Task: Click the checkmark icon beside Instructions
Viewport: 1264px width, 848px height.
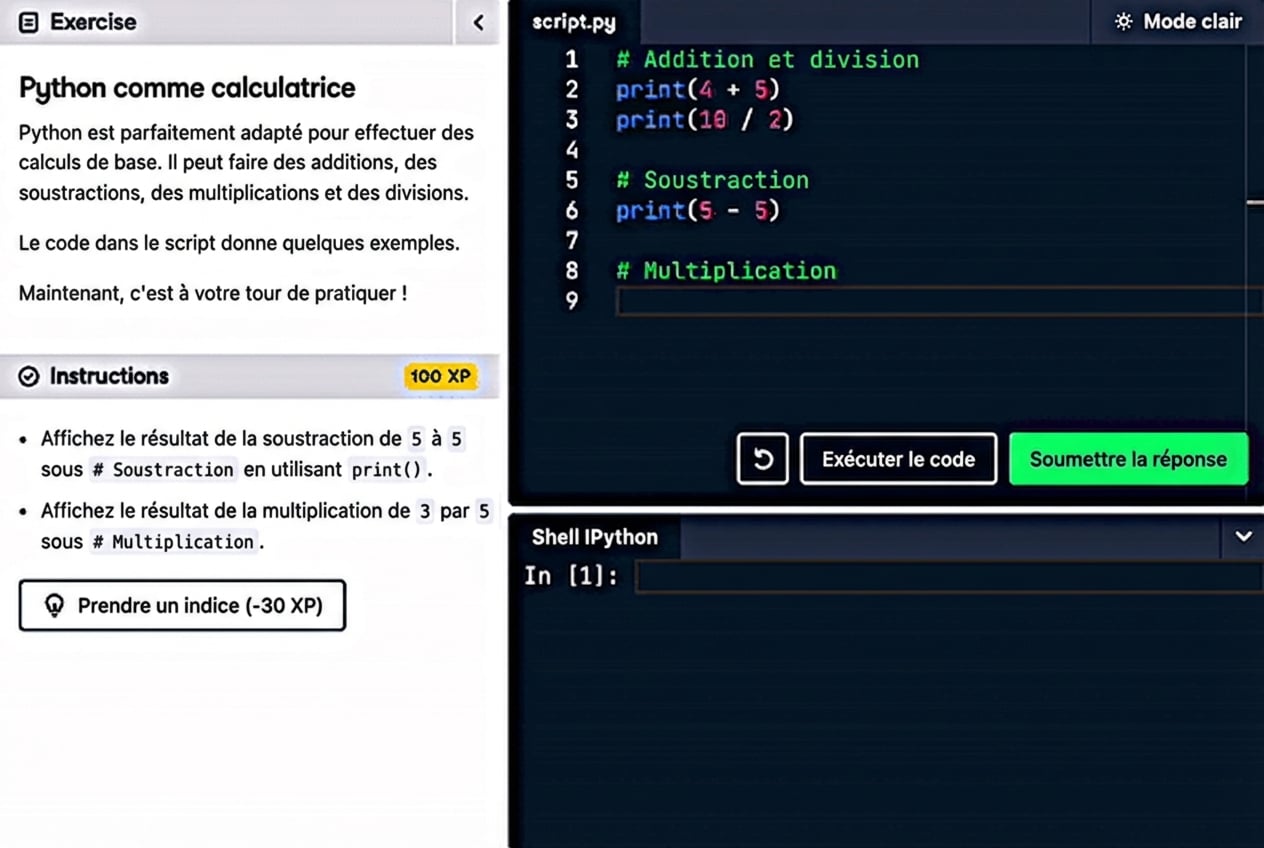Action: click(29, 376)
